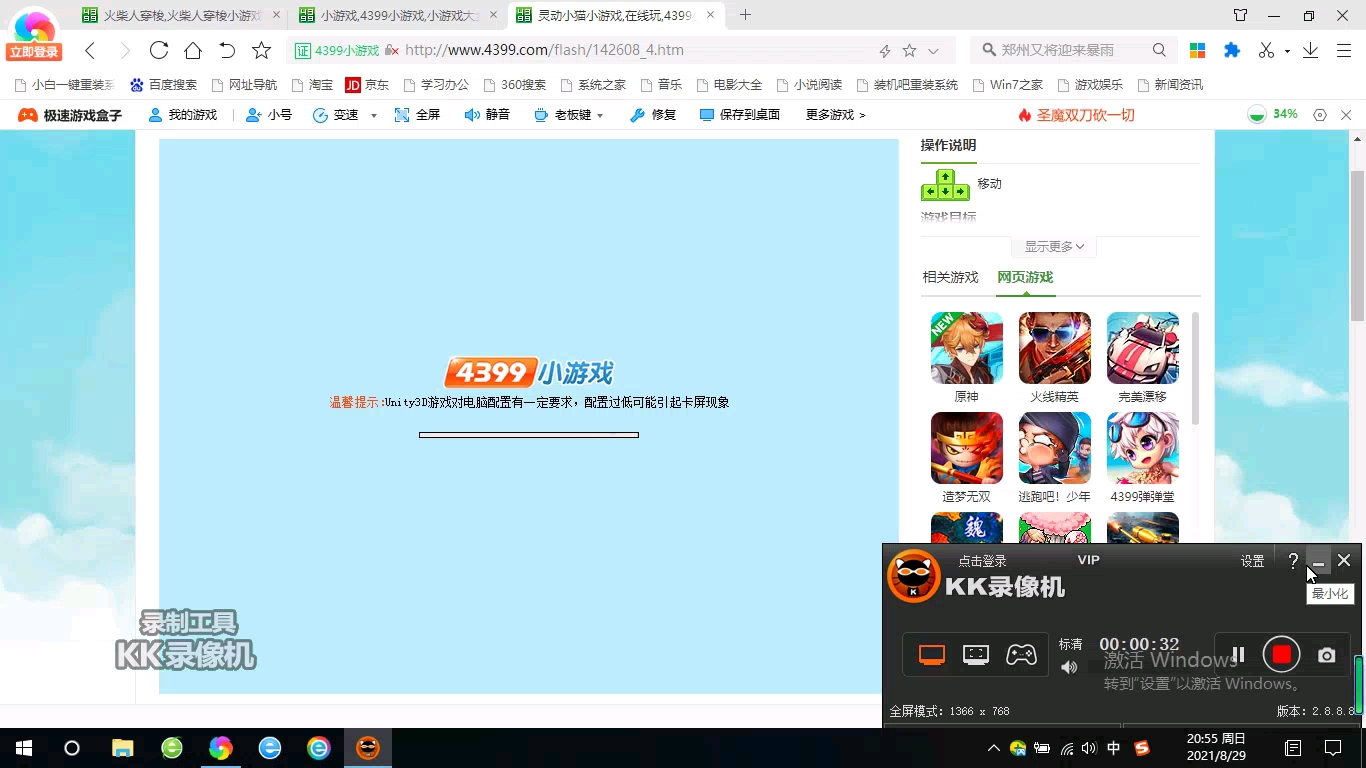Expand the scissors tool dropdown arrow

click(x=1287, y=51)
